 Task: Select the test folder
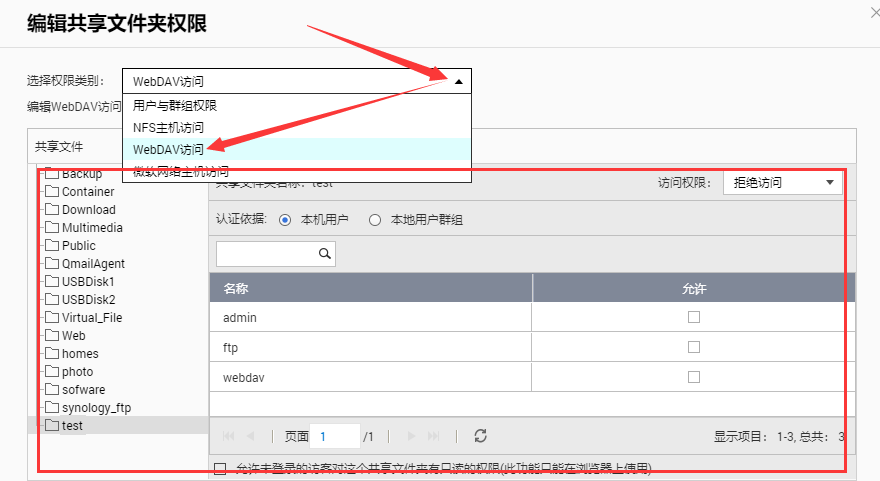point(72,425)
